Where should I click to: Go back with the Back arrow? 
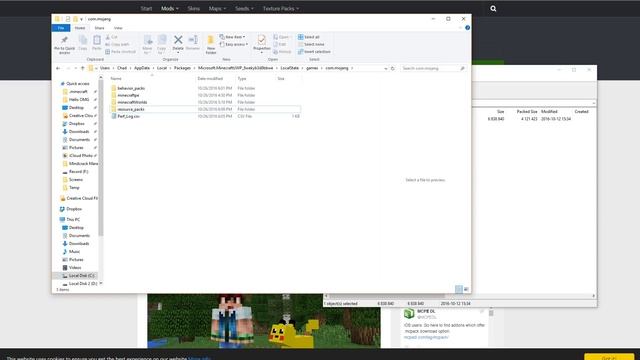(58, 68)
